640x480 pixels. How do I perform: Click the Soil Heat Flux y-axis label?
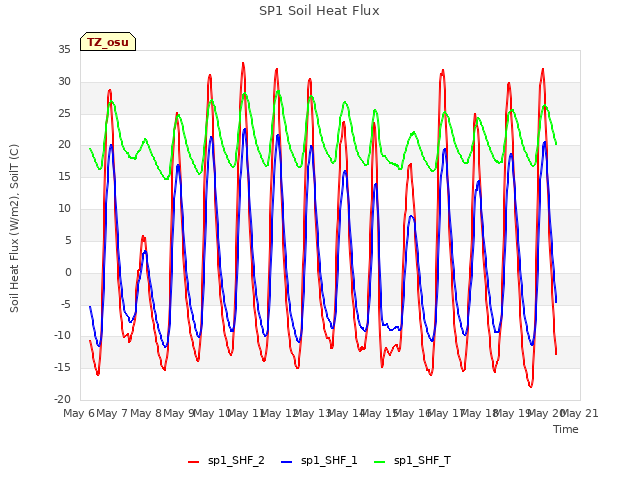click(14, 228)
